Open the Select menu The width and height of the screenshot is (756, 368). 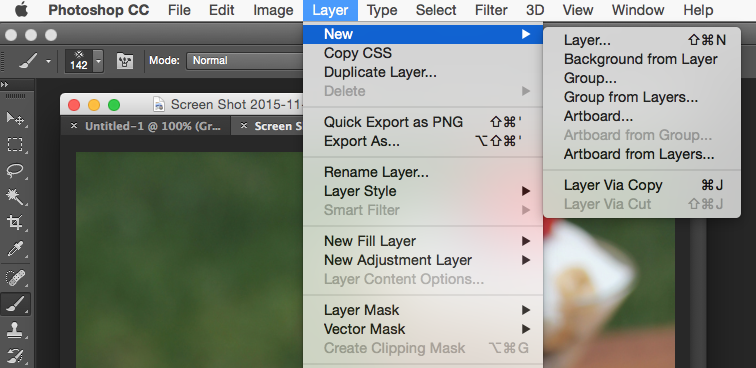pos(436,10)
